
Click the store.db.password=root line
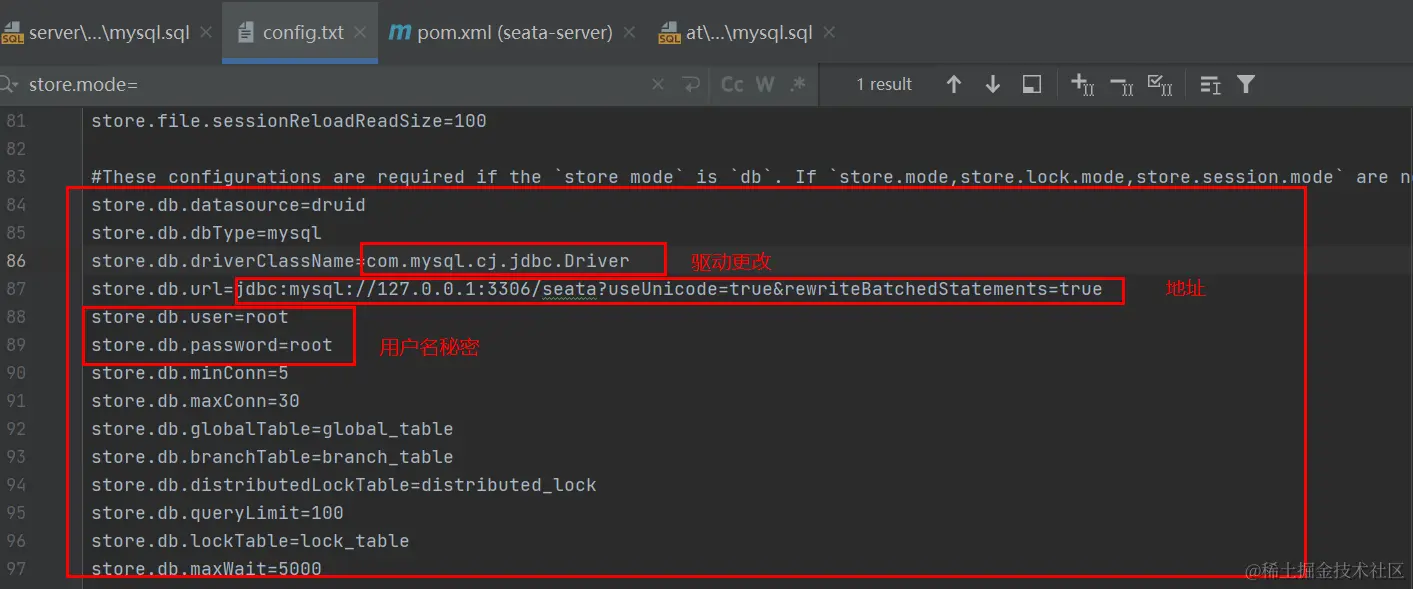click(212, 345)
